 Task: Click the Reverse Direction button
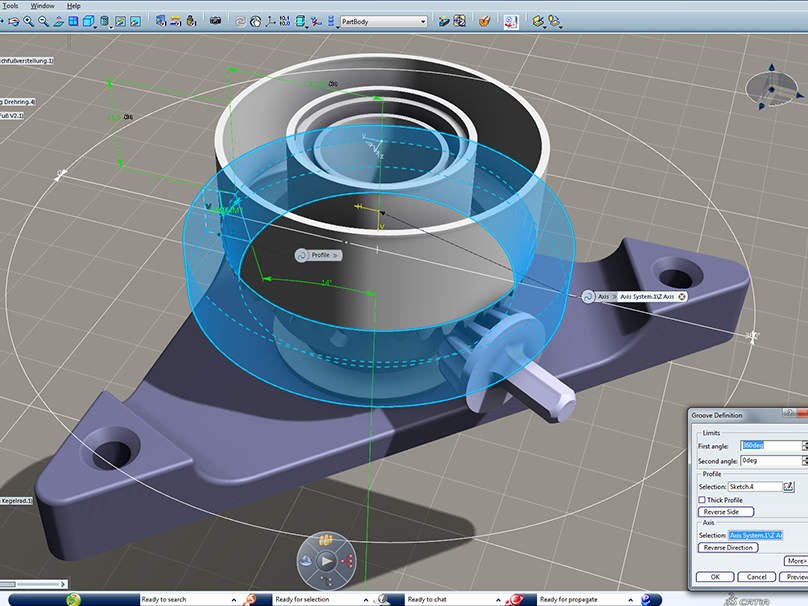click(729, 548)
